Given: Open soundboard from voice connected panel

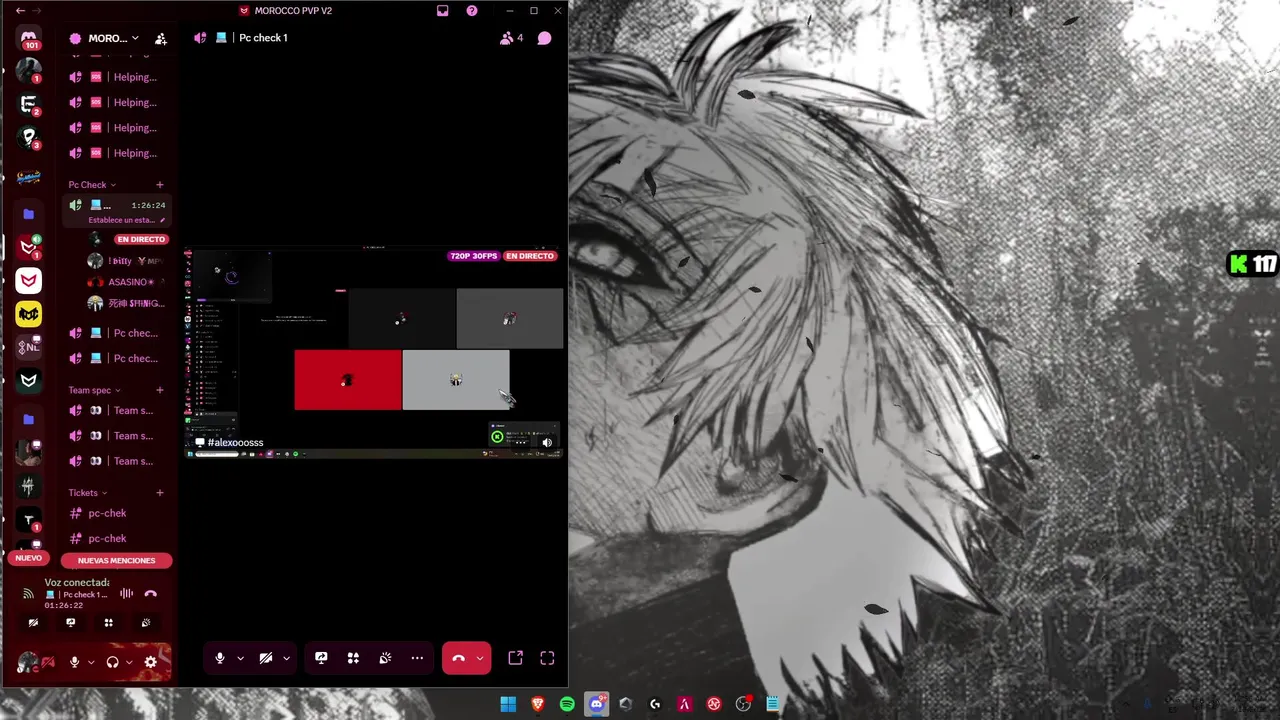Looking at the screenshot, I should 146,622.
